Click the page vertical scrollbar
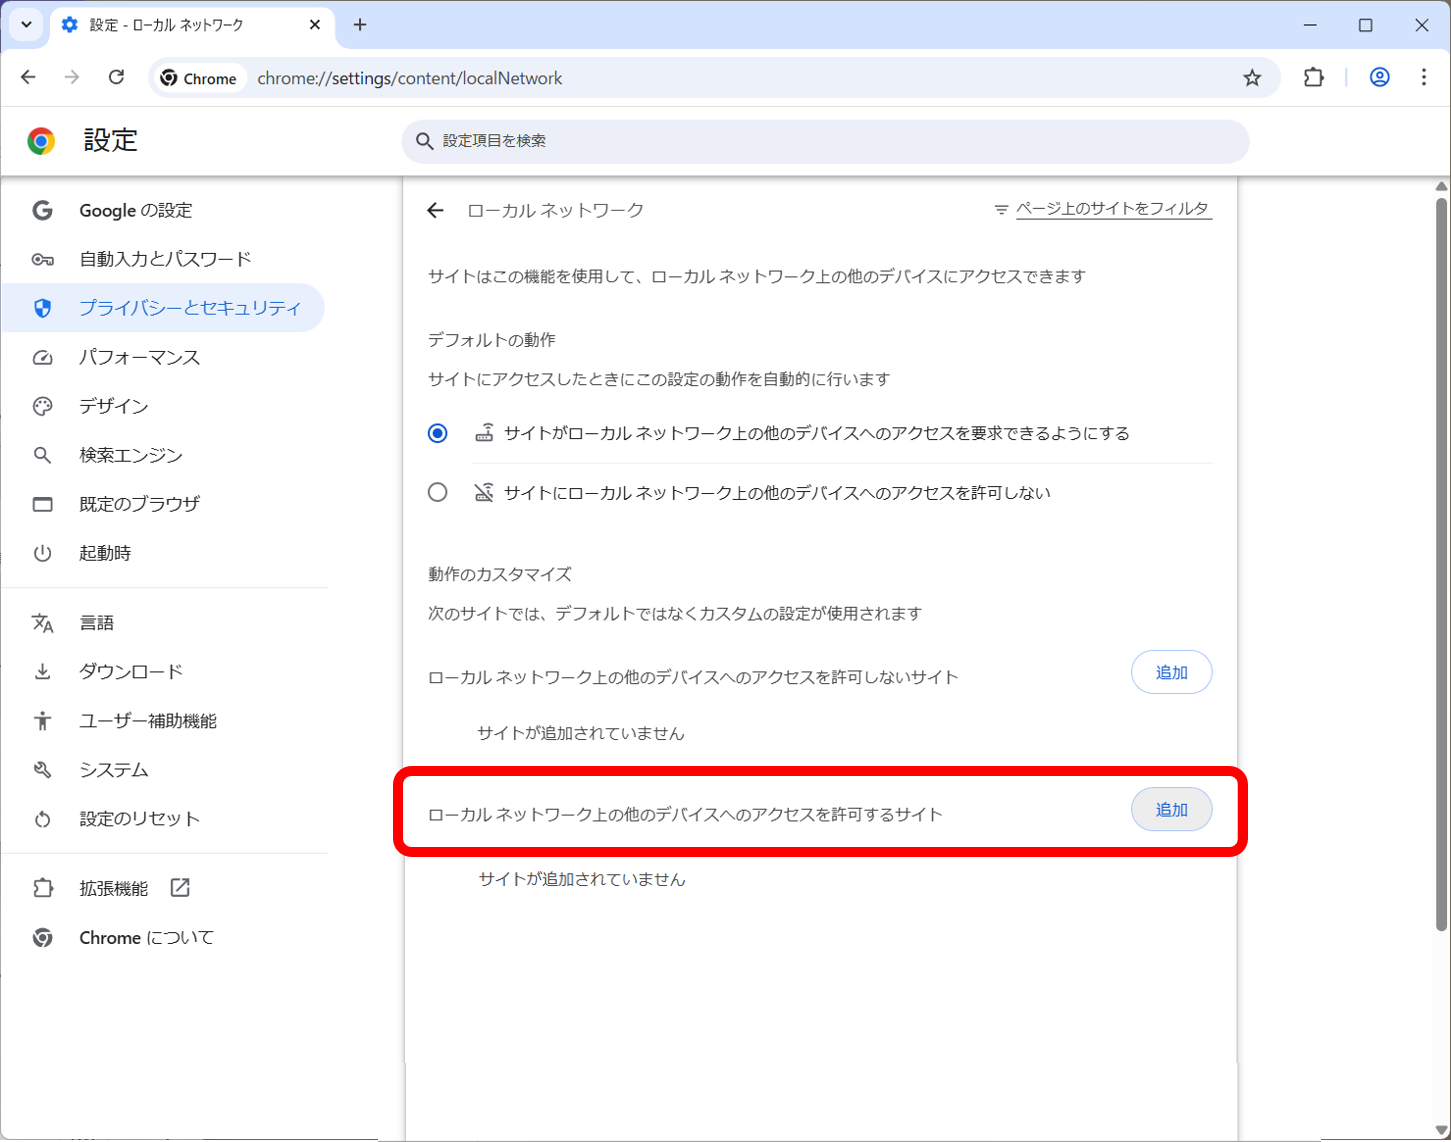1451x1142 pixels. click(x=1441, y=565)
